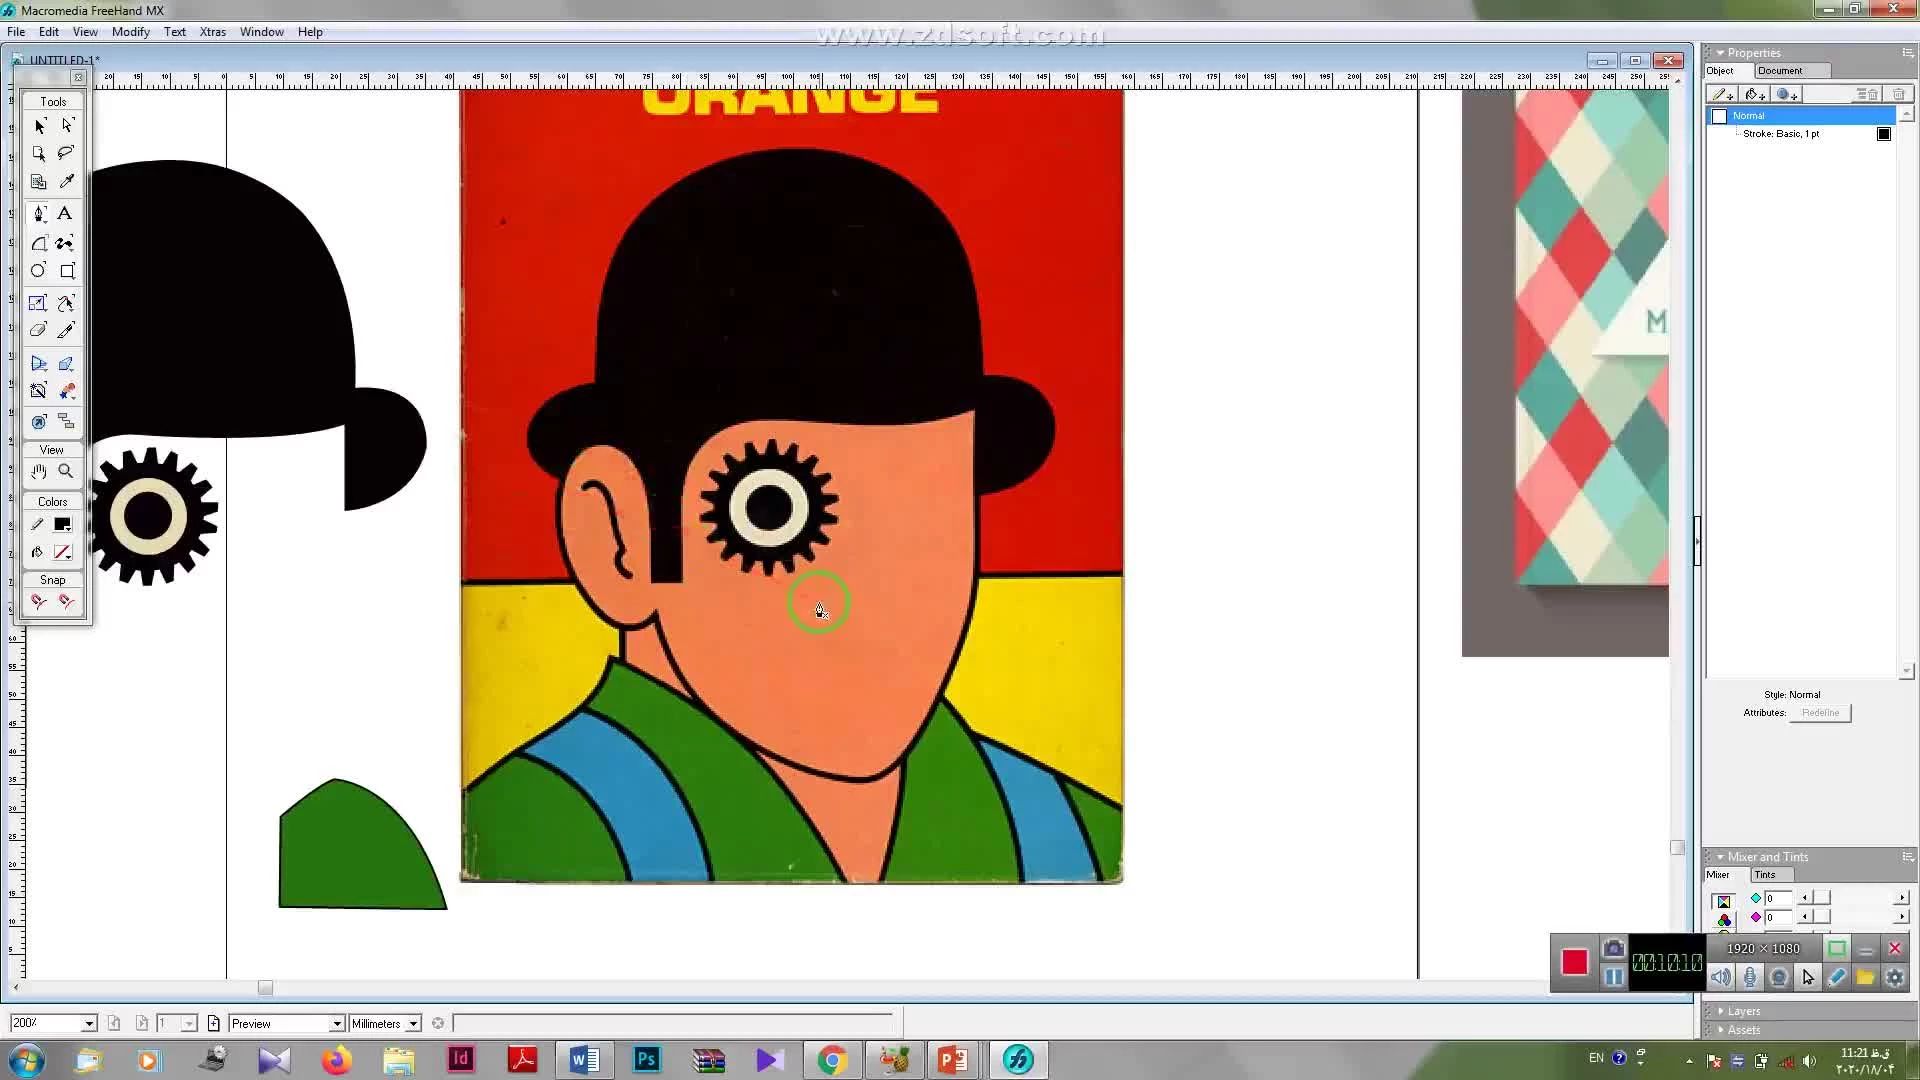Click the cyan value input field
This screenshot has height=1080, width=1920.
(x=1778, y=898)
